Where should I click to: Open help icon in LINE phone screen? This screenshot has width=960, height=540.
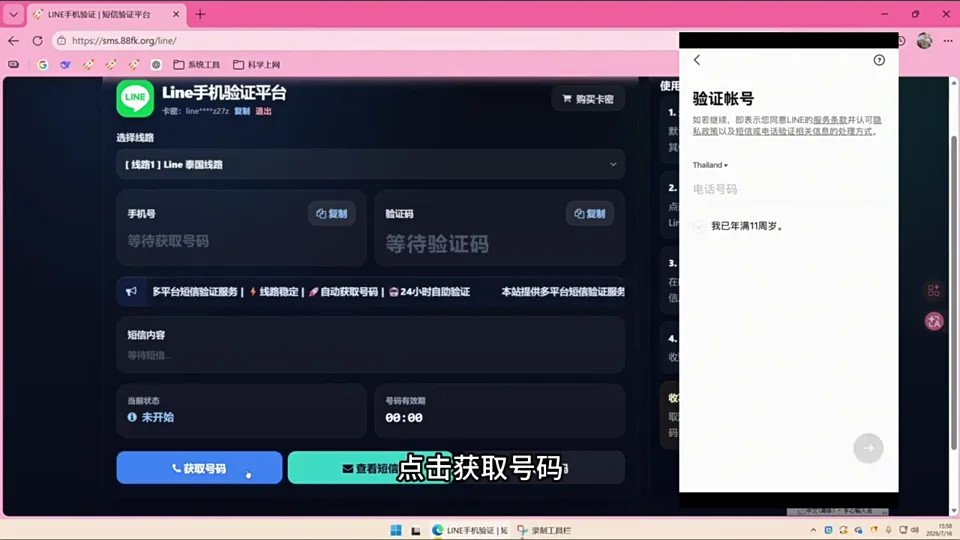[879, 59]
